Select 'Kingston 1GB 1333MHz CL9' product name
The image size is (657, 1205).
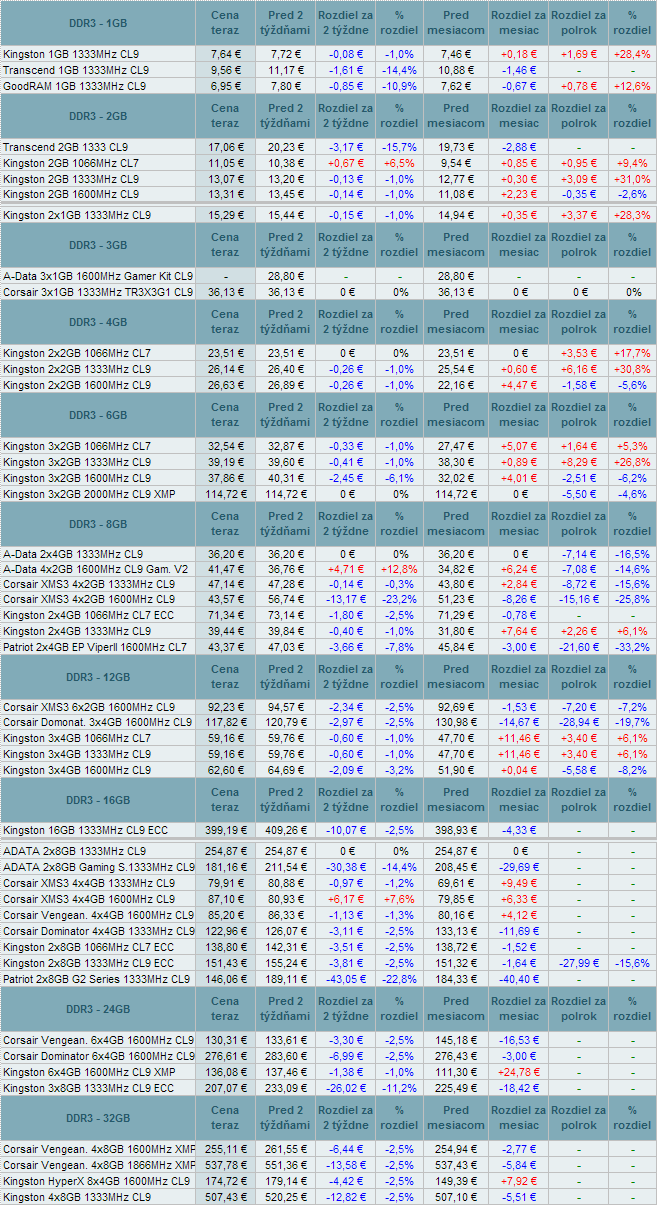coord(71,53)
